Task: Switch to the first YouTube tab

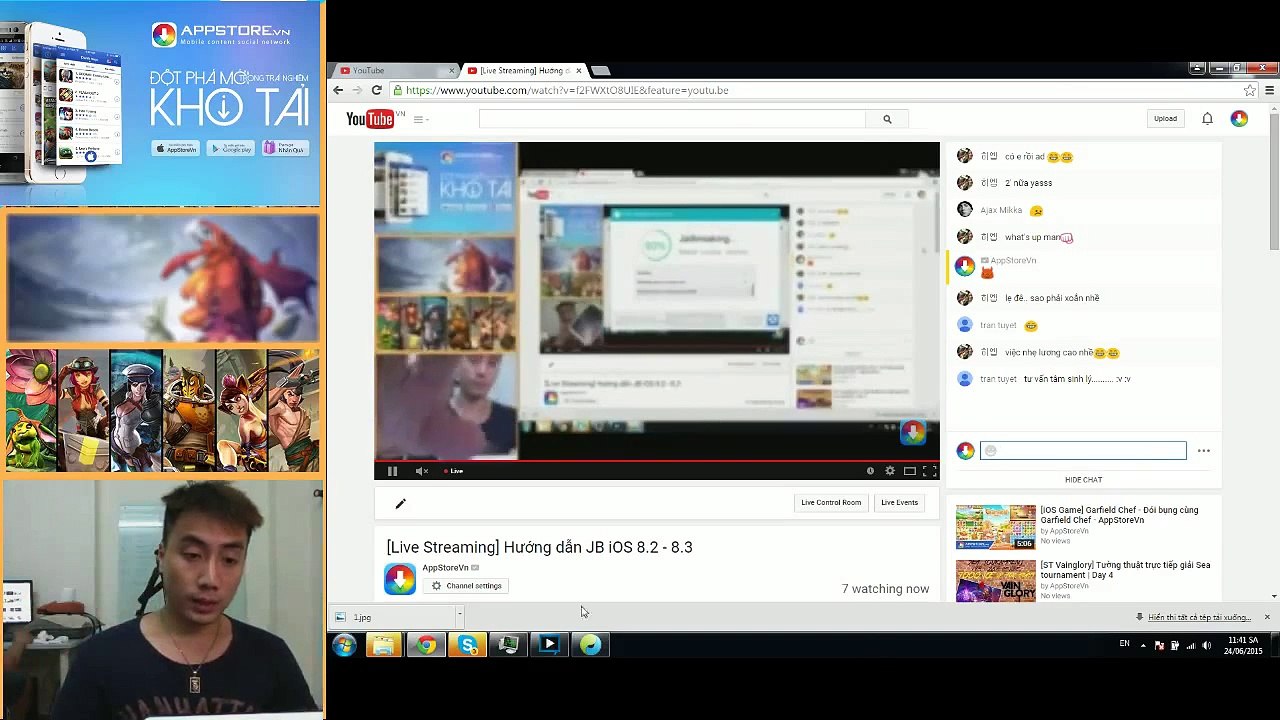Action: 395,70
